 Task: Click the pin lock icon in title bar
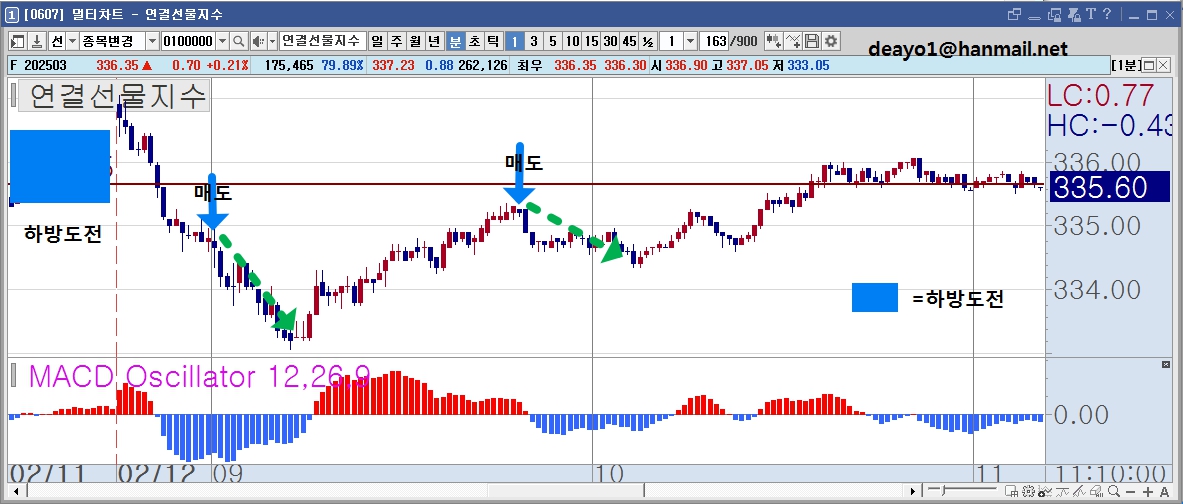[1072, 14]
